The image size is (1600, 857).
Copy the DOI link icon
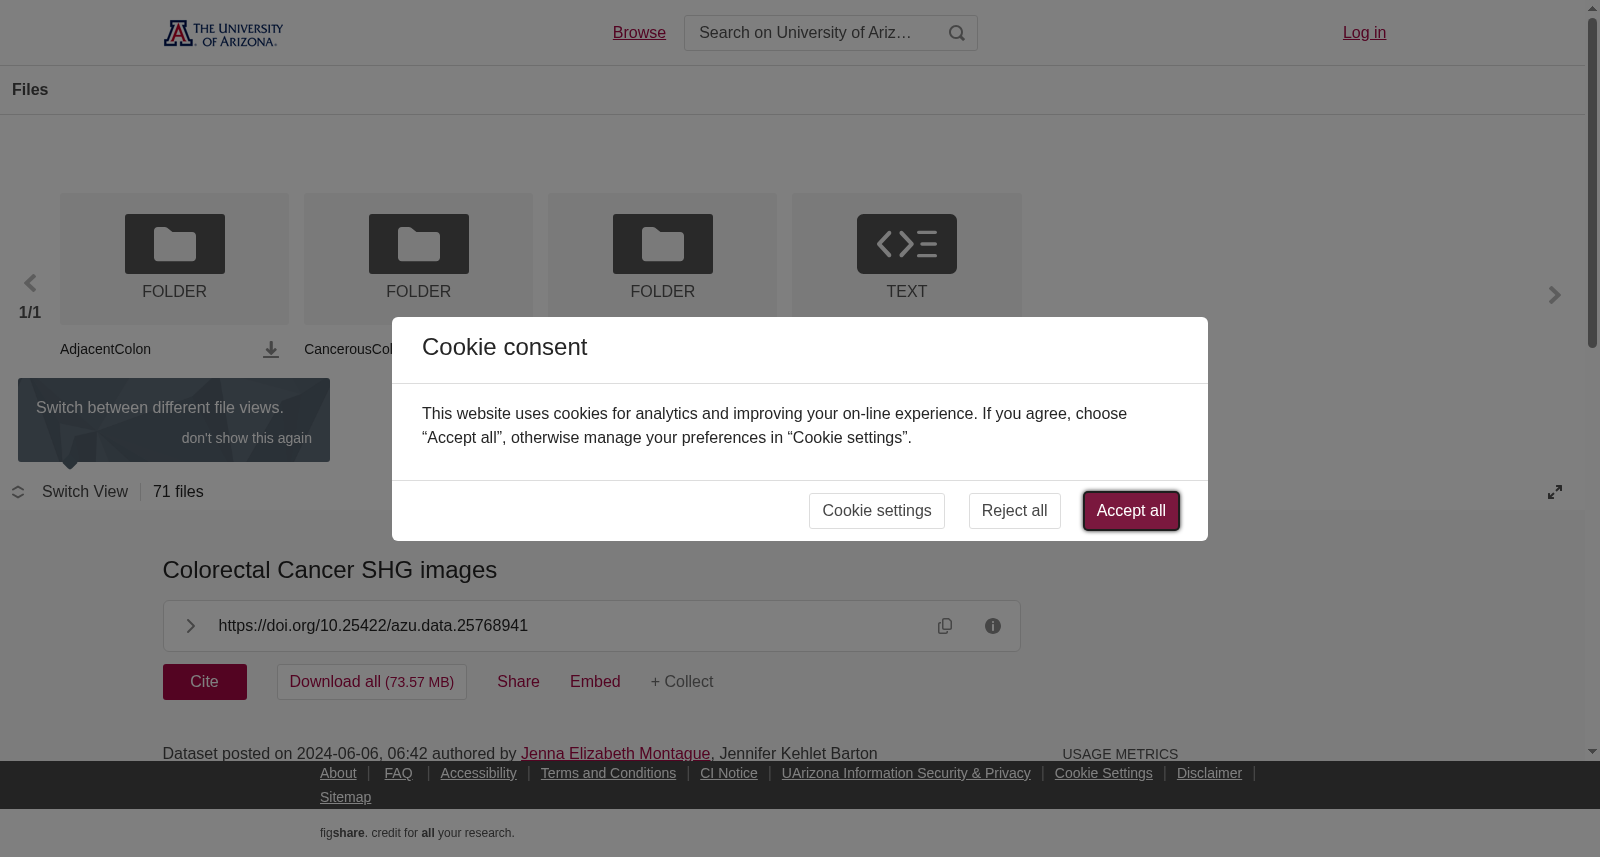click(x=945, y=626)
